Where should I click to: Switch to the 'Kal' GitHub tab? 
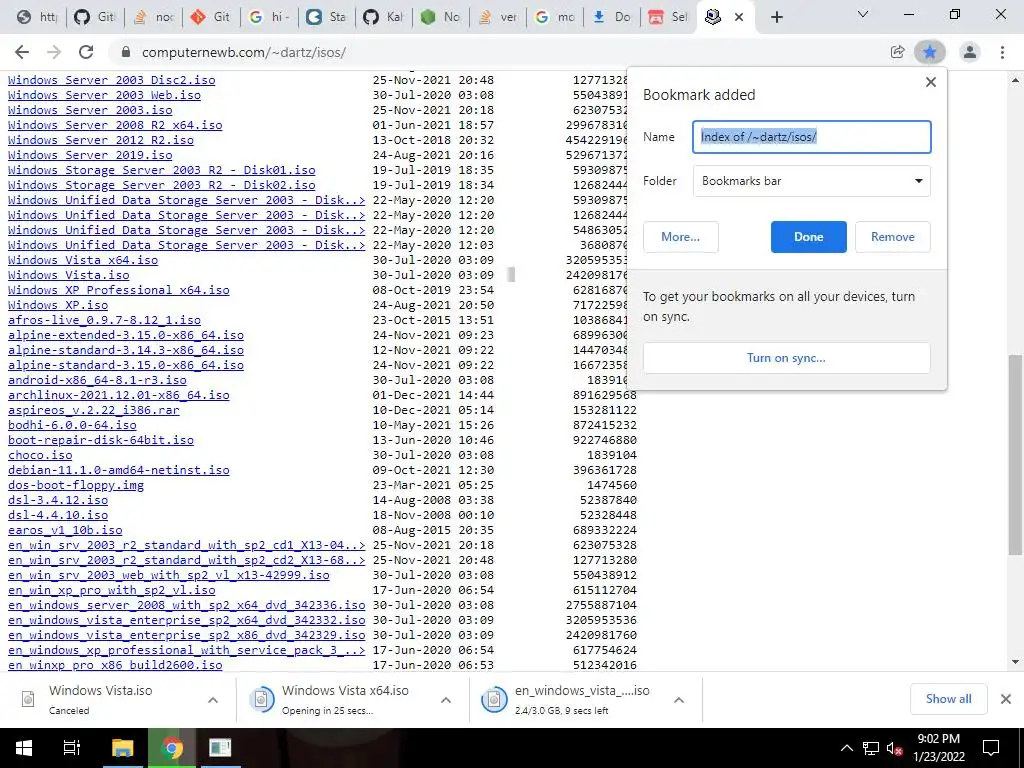383,17
